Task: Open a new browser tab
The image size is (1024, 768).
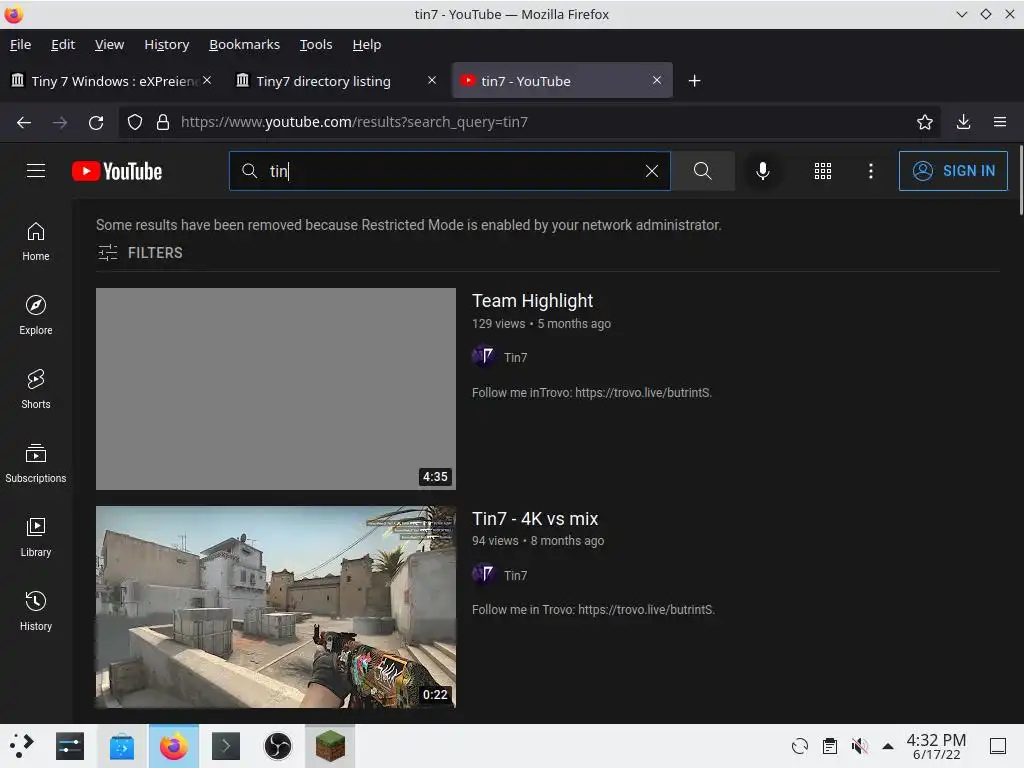Action: [x=695, y=80]
